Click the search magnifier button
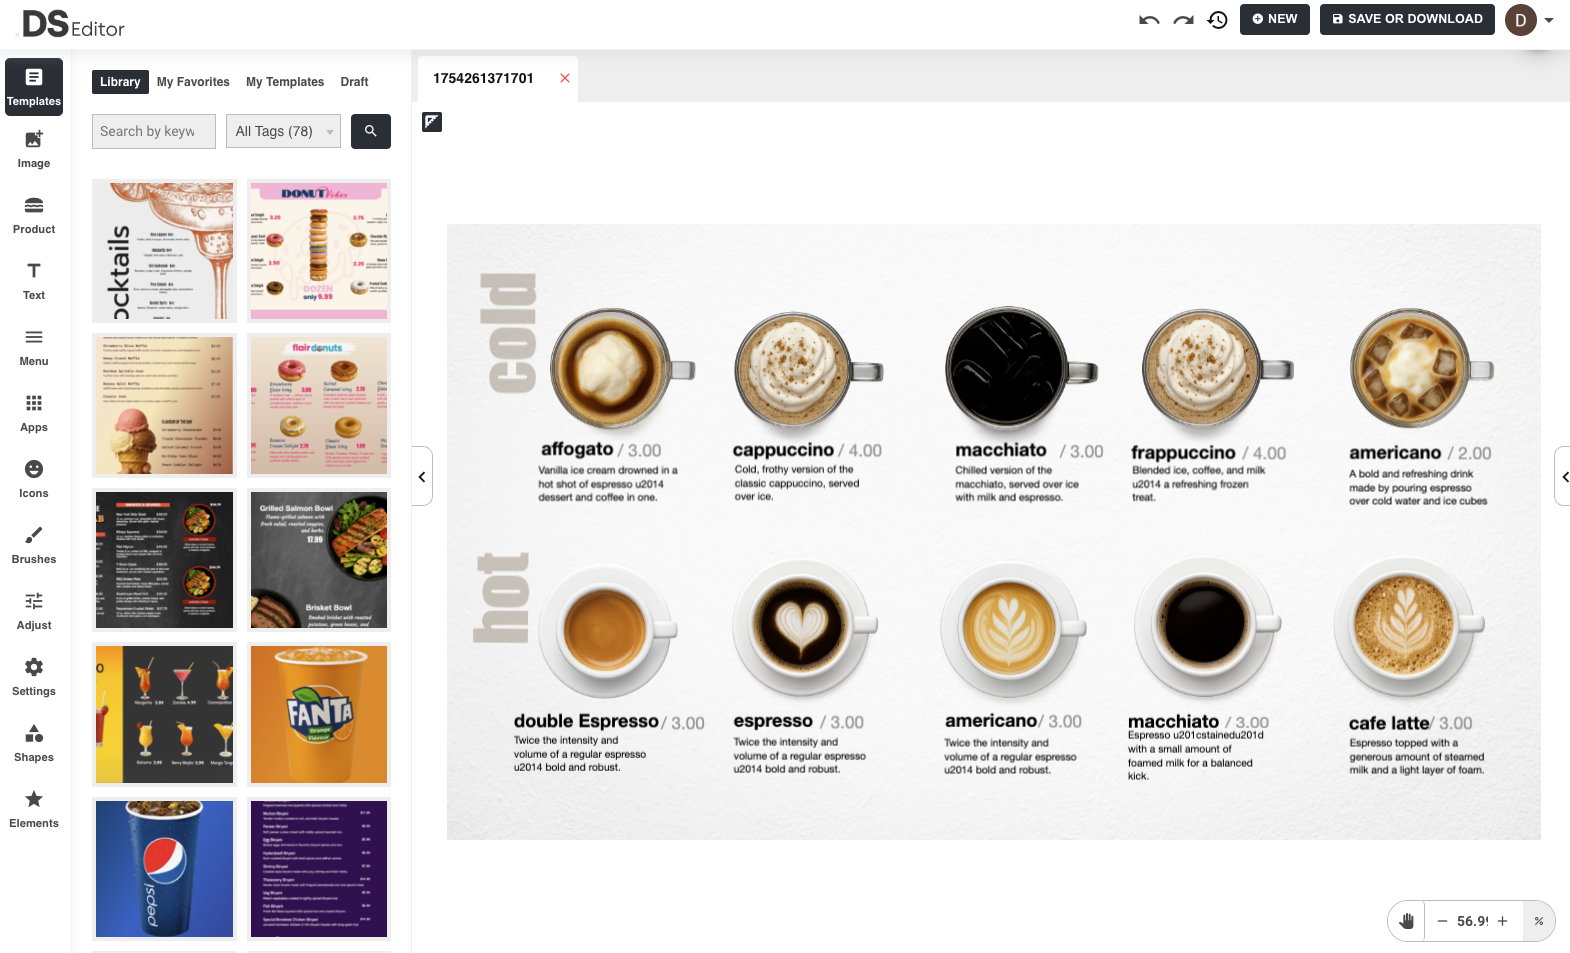1570x953 pixels. [371, 131]
